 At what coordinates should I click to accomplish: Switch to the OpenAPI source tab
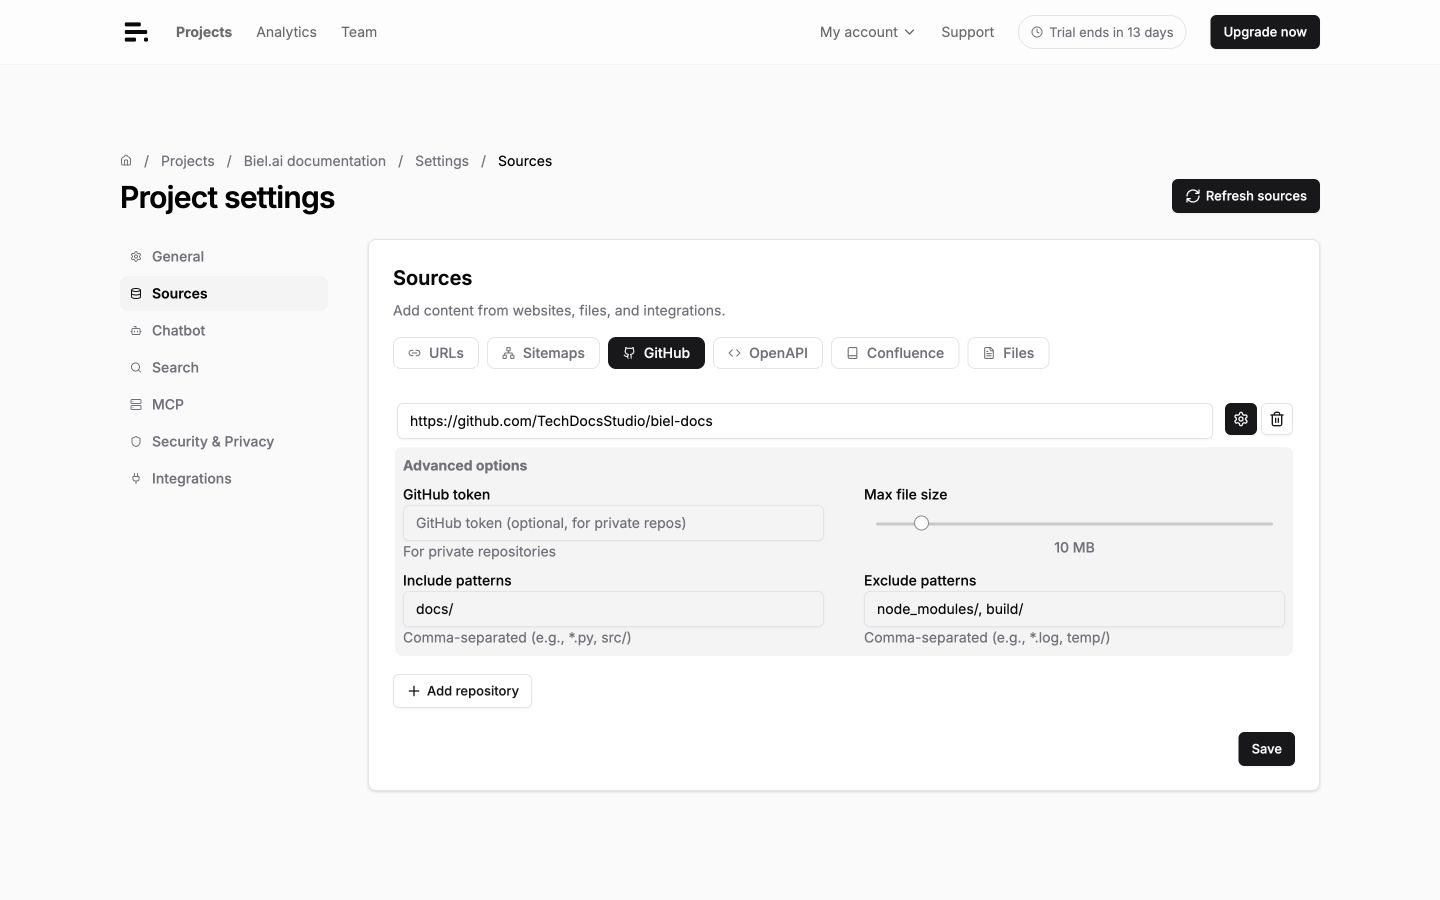[768, 353]
